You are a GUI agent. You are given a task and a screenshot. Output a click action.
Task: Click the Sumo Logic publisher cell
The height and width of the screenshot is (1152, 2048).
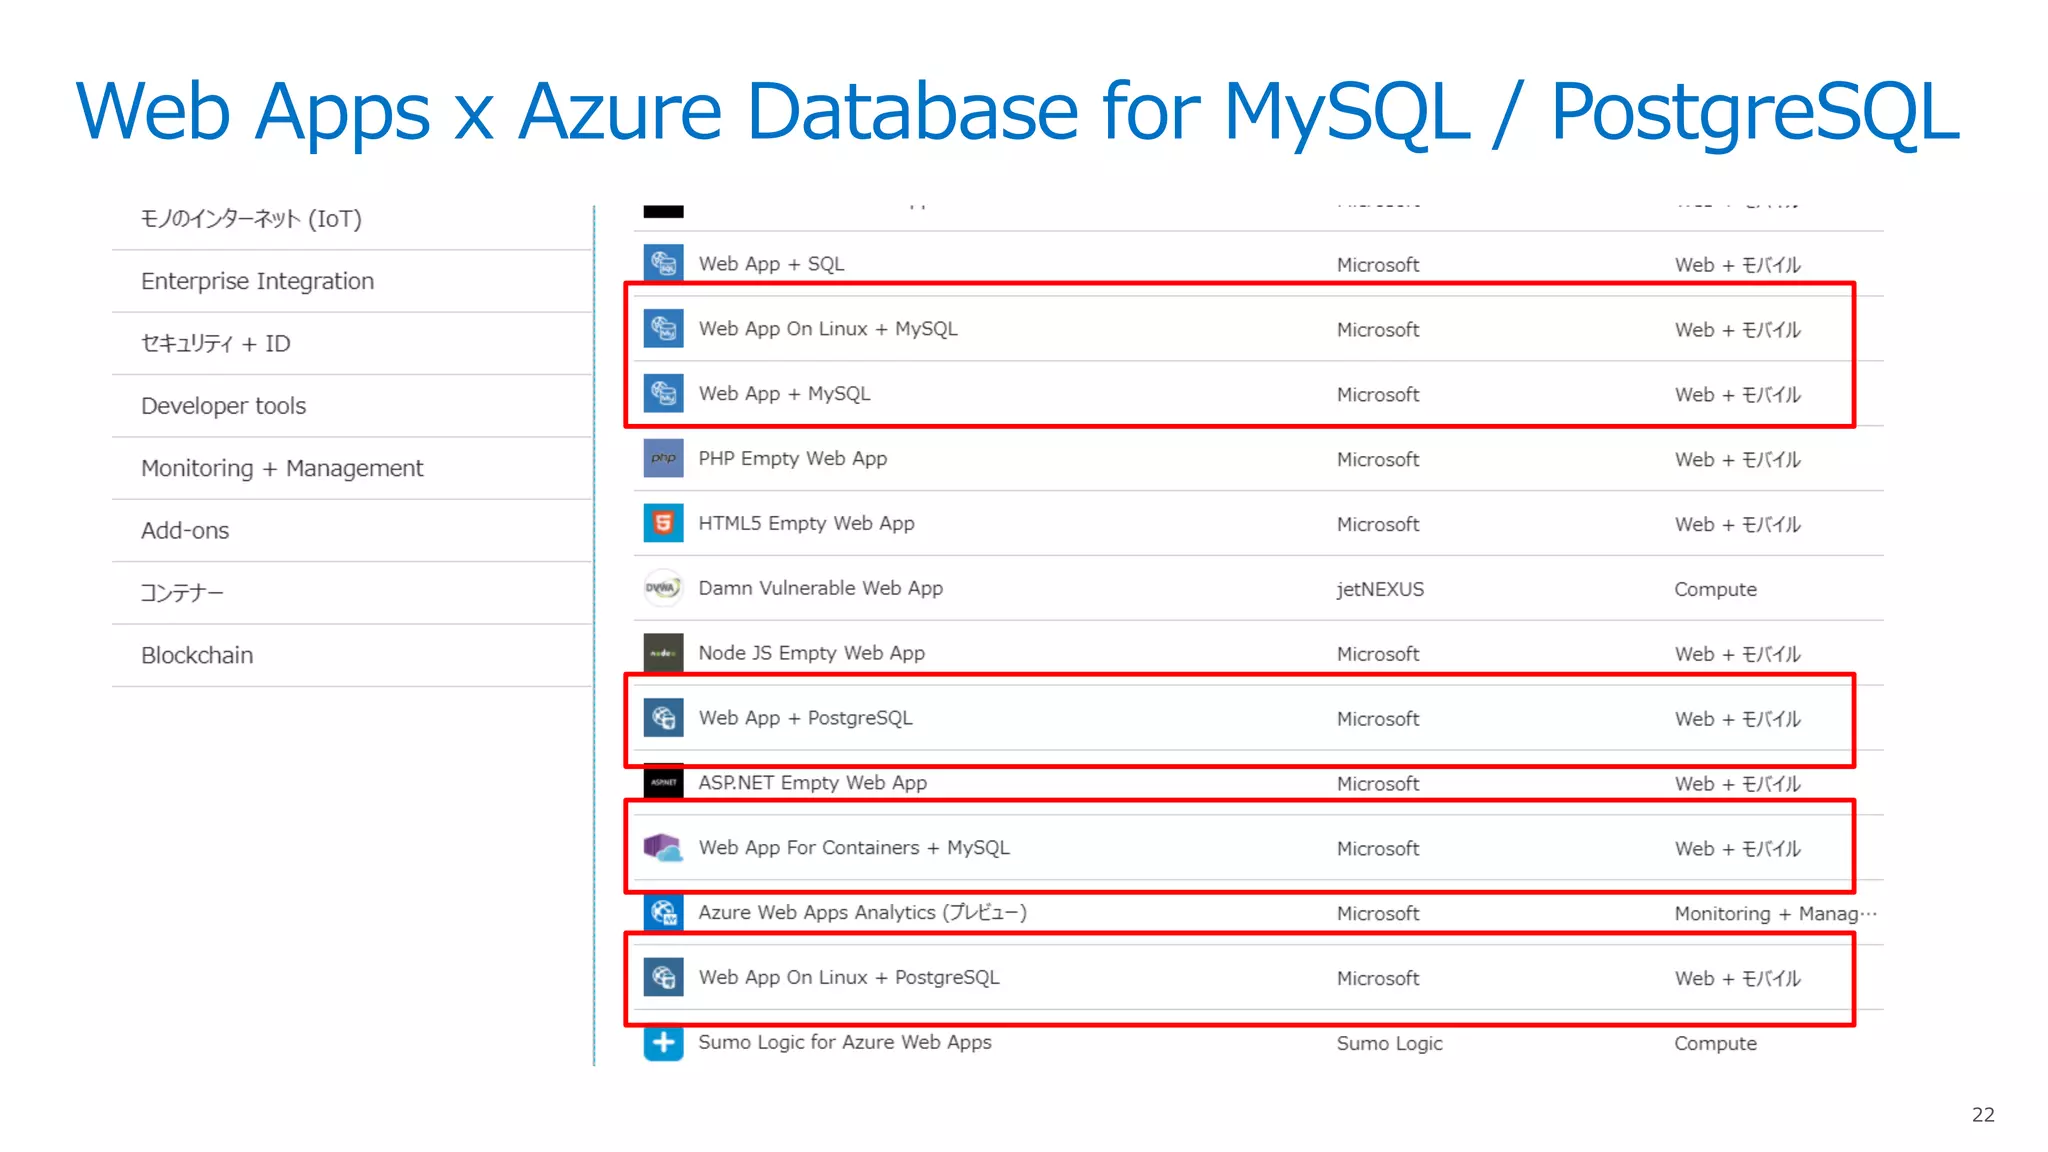click(x=1390, y=1043)
